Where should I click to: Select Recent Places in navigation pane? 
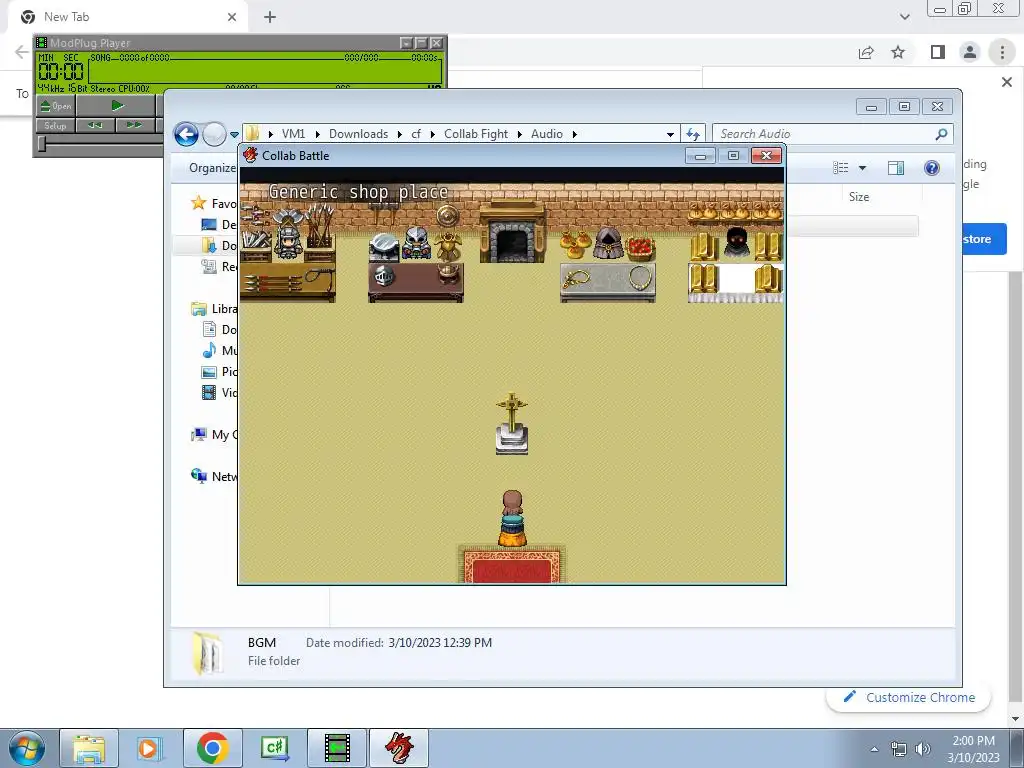pos(219,266)
